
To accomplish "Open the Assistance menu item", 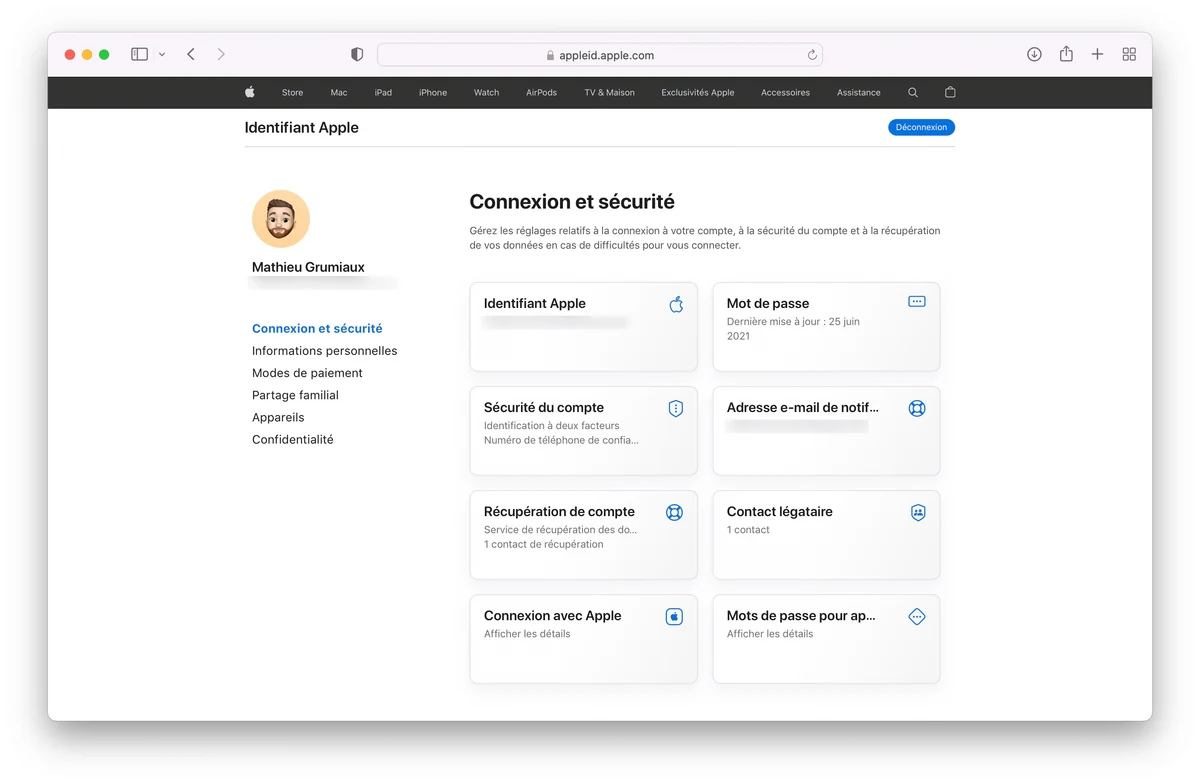I will [859, 92].
